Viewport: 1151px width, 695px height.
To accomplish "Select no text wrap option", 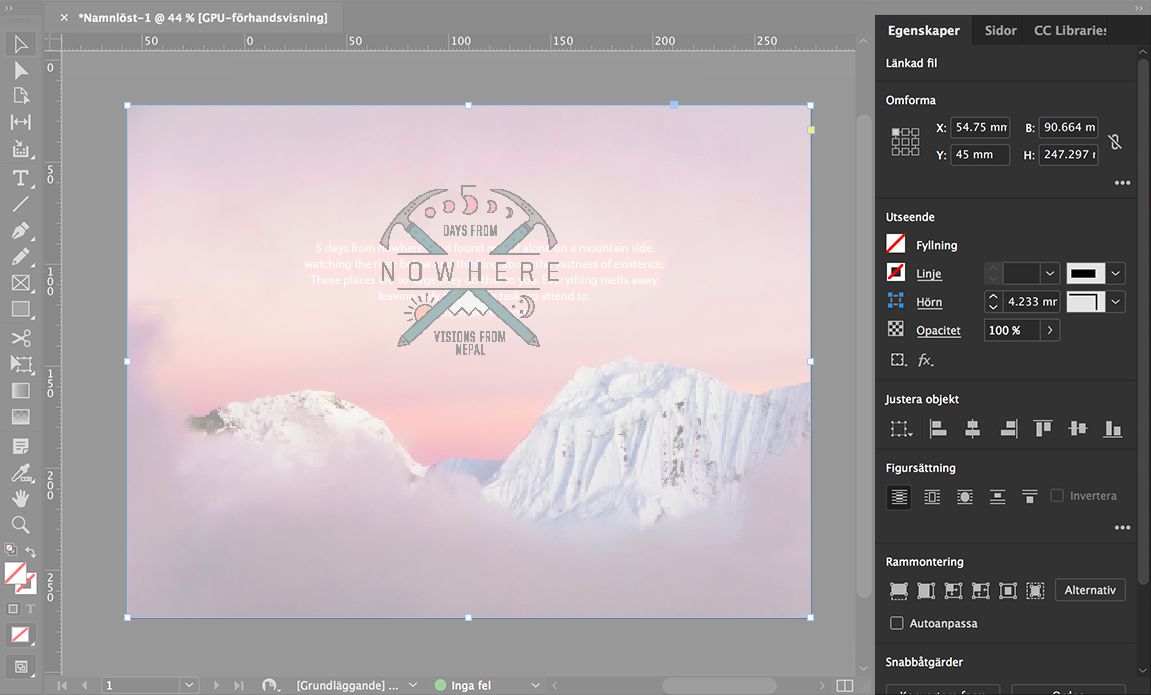I will 899,497.
